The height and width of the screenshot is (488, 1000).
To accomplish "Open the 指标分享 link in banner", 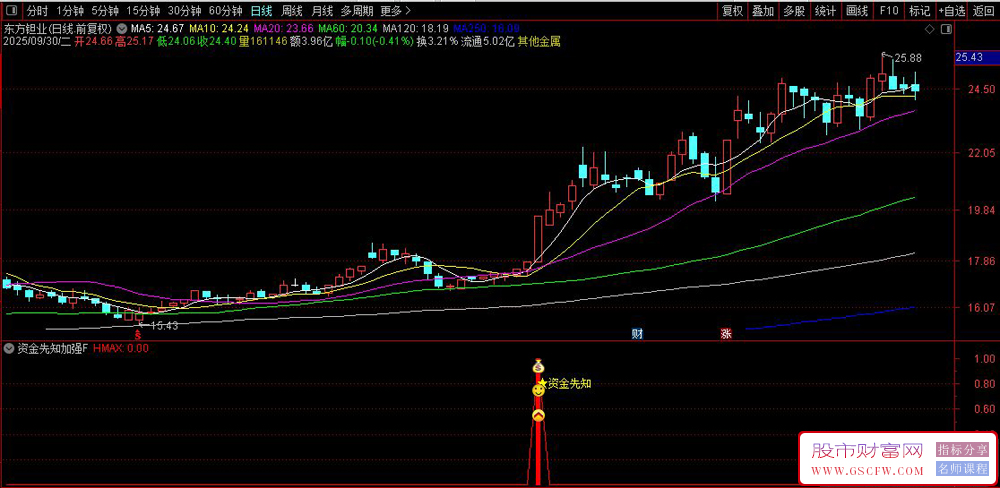I will coord(962,451).
